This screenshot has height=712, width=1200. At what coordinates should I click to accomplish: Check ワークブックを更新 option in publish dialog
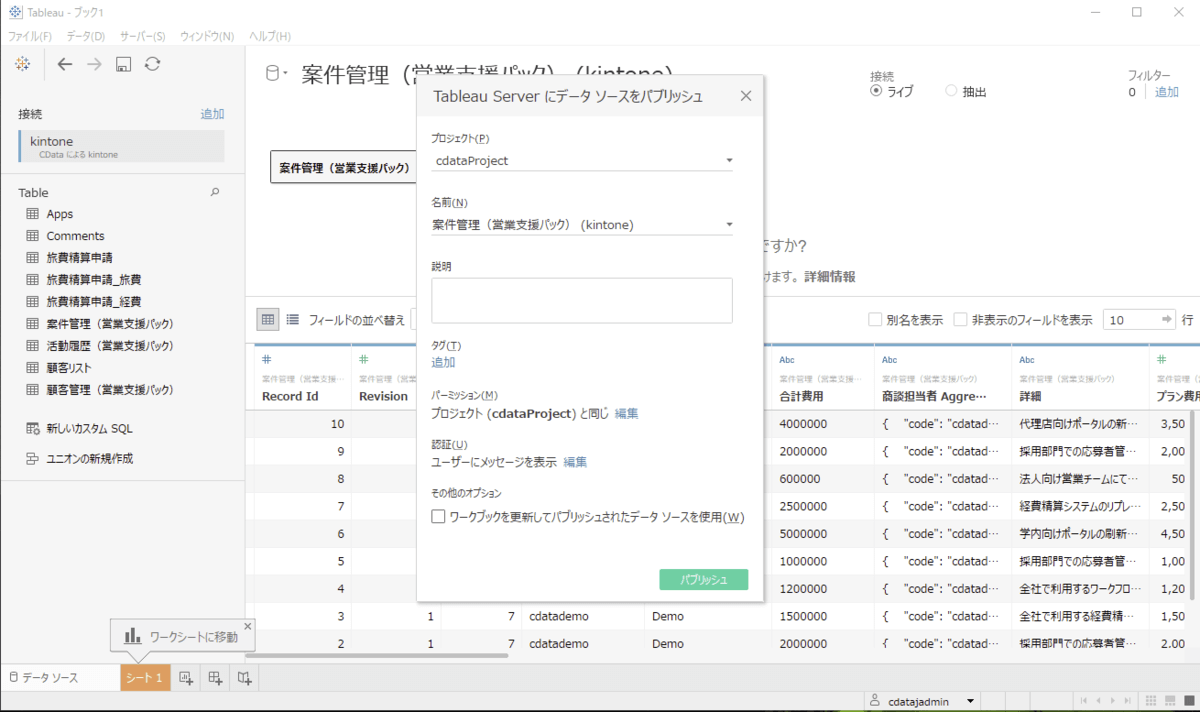438,517
